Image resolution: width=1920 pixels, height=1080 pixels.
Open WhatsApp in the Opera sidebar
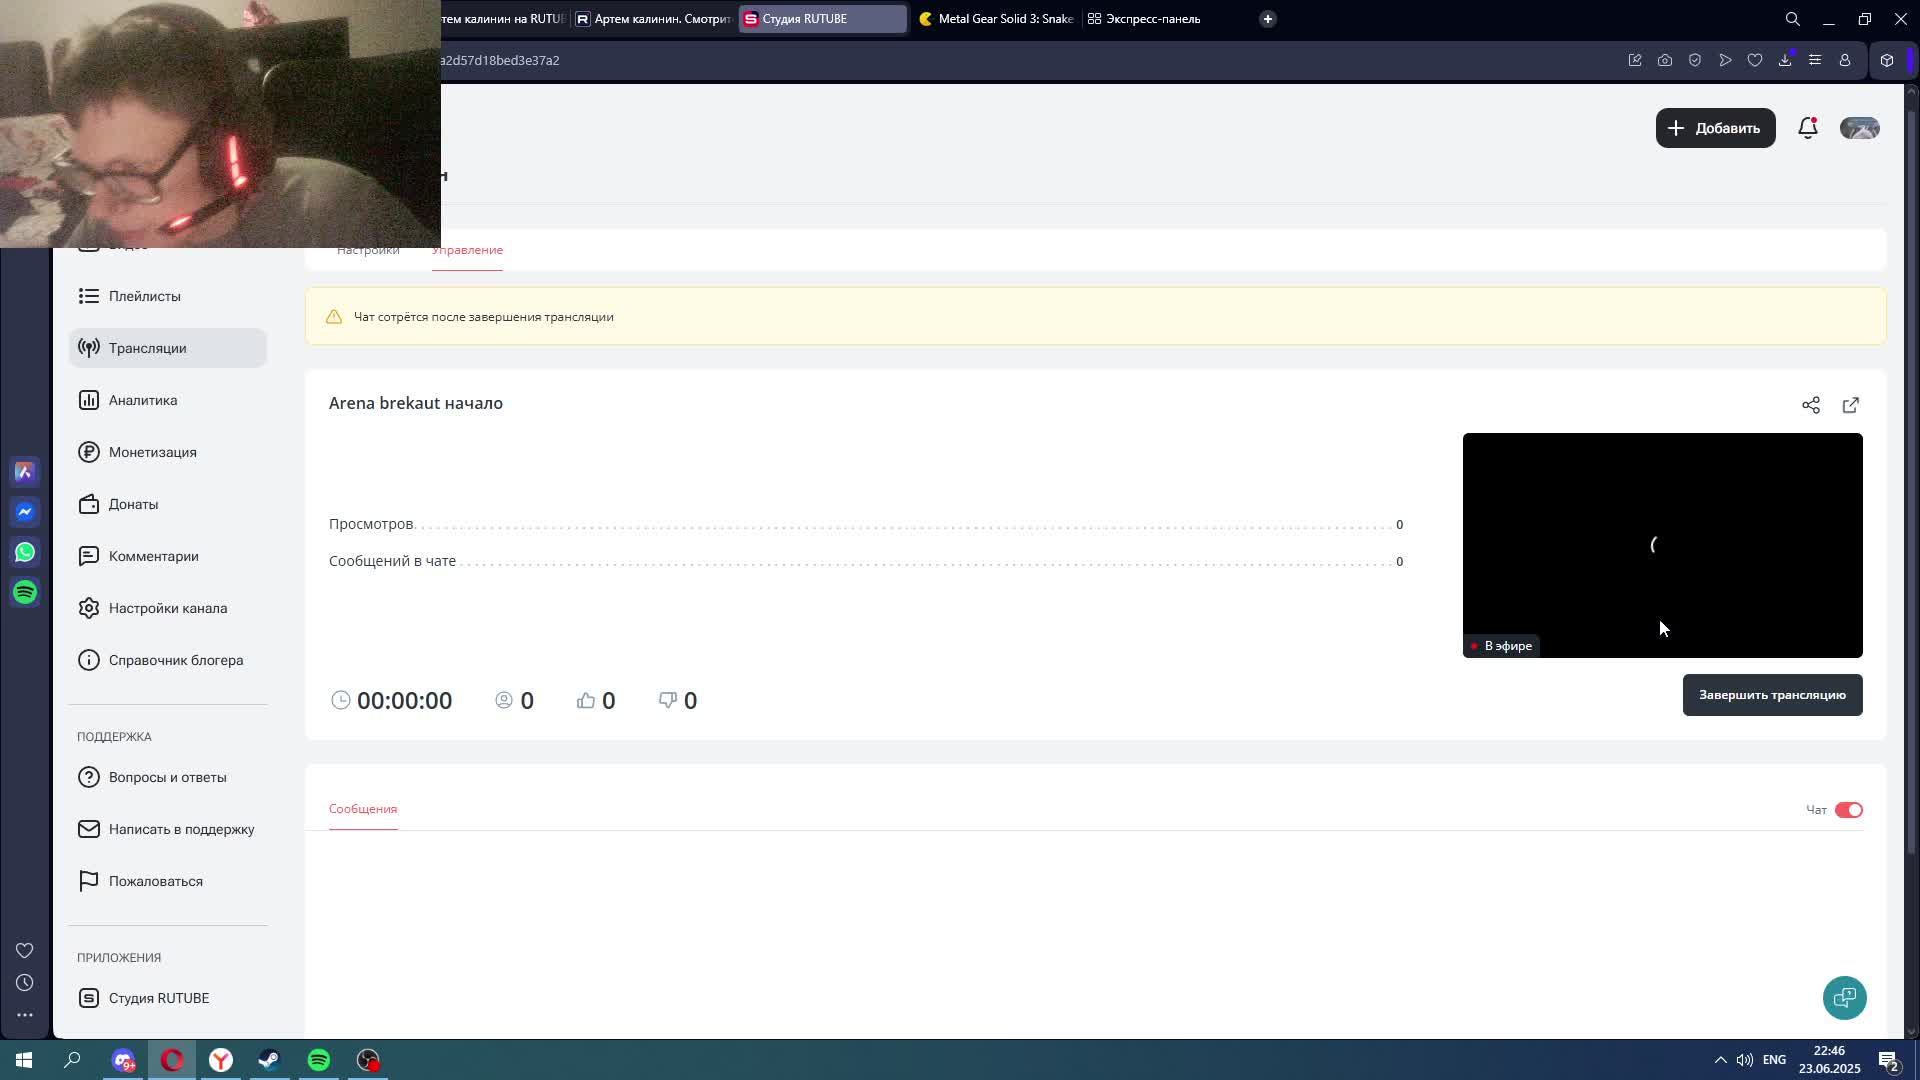pyautogui.click(x=25, y=552)
